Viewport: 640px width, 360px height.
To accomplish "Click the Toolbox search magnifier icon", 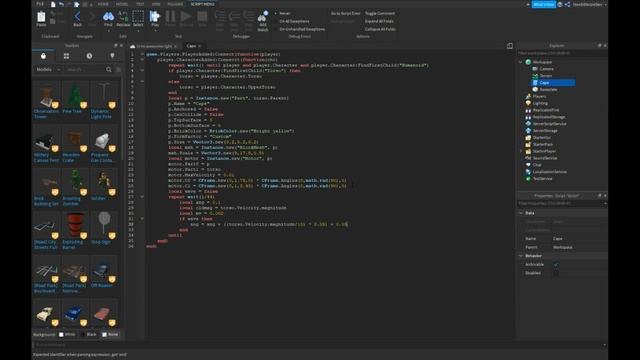I will coord(109,70).
